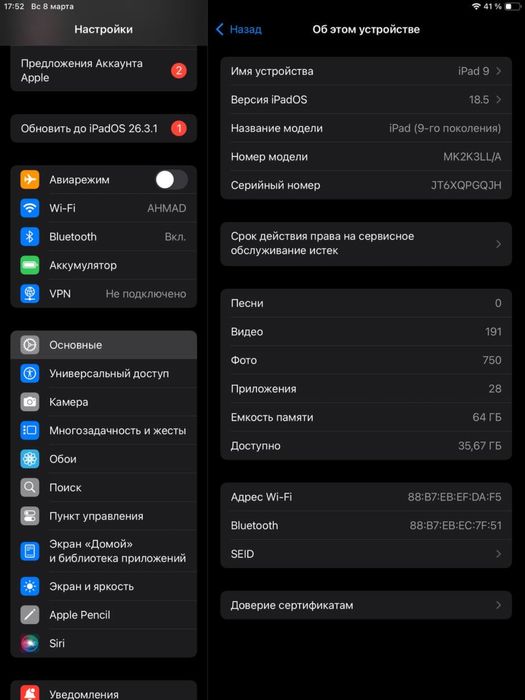Open Обновить до iPadOS 26.3.1
Image resolution: width=525 pixels, height=700 pixels.
point(104,129)
